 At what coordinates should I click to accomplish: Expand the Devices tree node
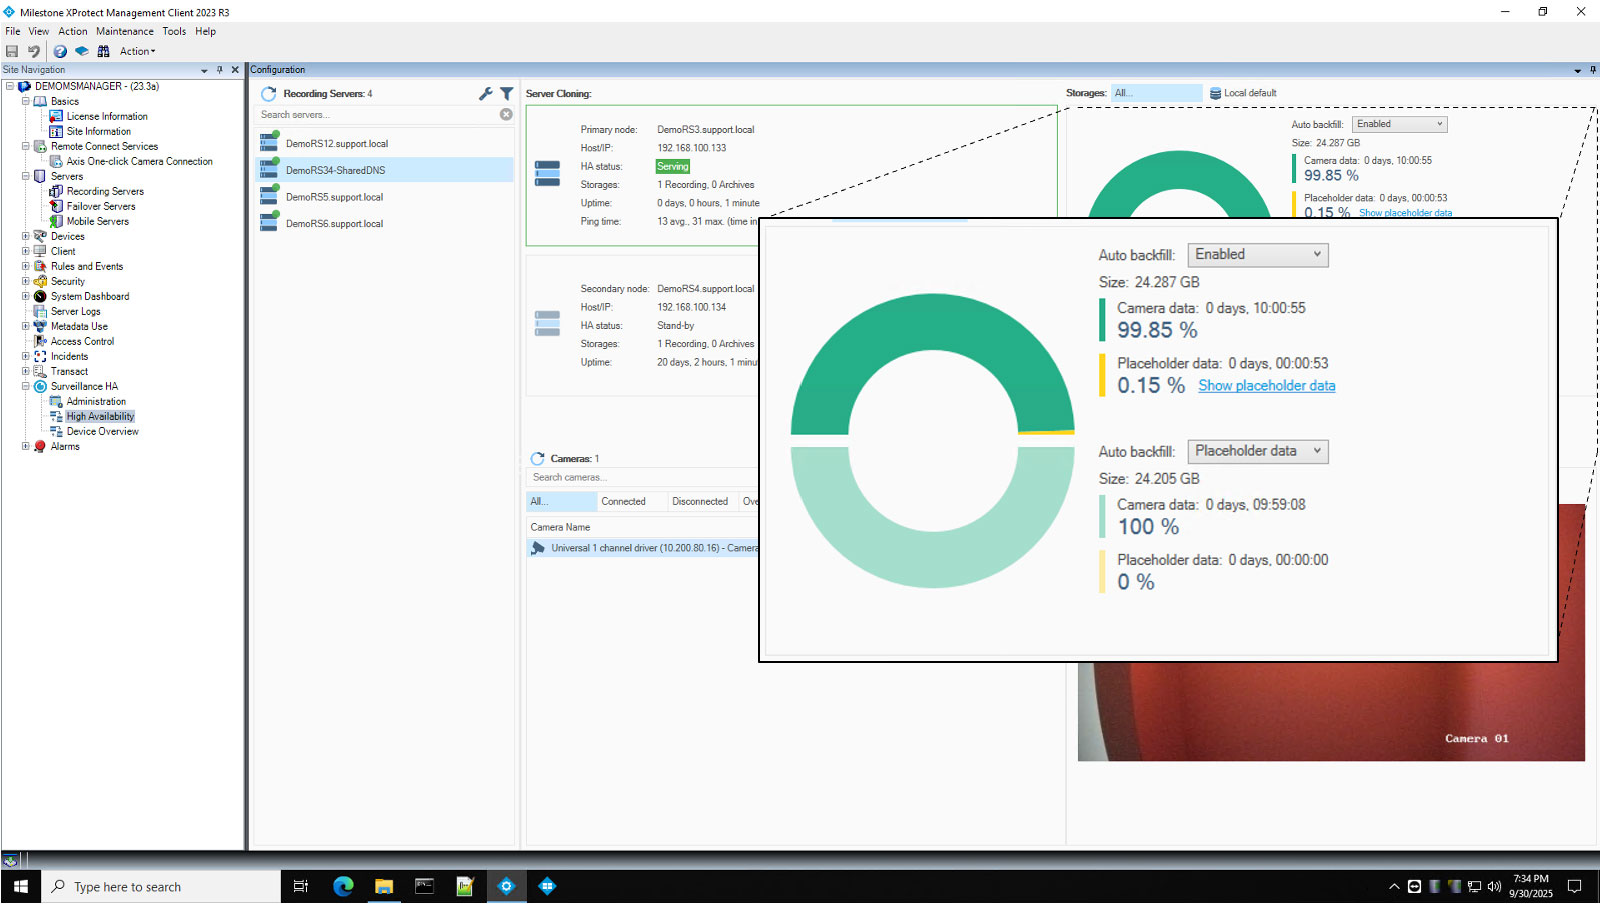tap(26, 237)
